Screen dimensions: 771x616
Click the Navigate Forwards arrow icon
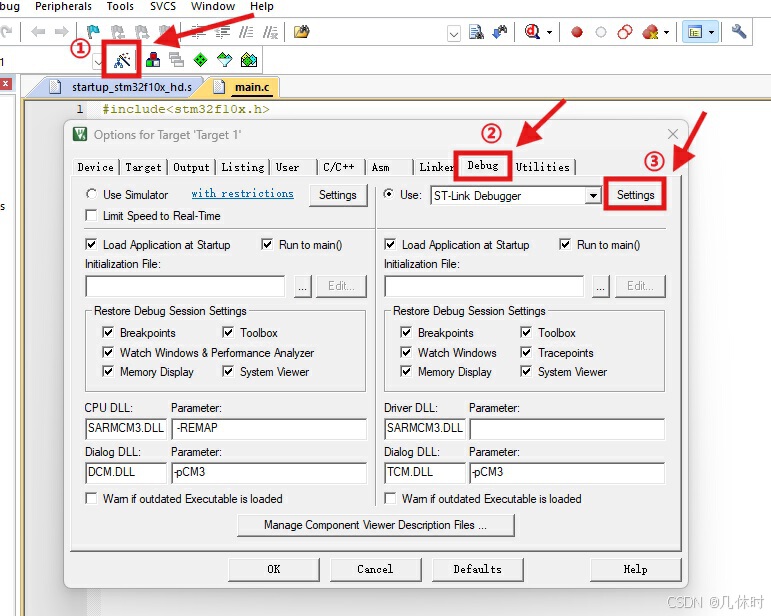pyautogui.click(x=61, y=32)
